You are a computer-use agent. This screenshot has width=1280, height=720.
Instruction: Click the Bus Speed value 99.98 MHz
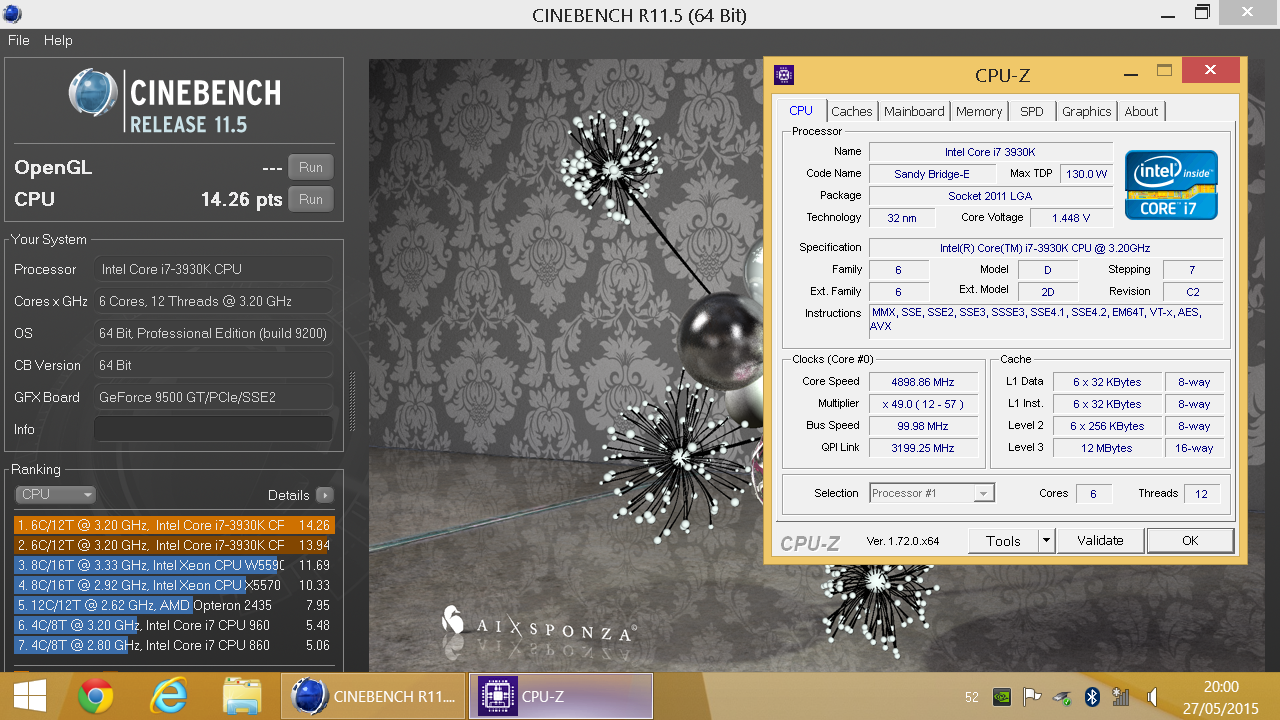point(924,426)
